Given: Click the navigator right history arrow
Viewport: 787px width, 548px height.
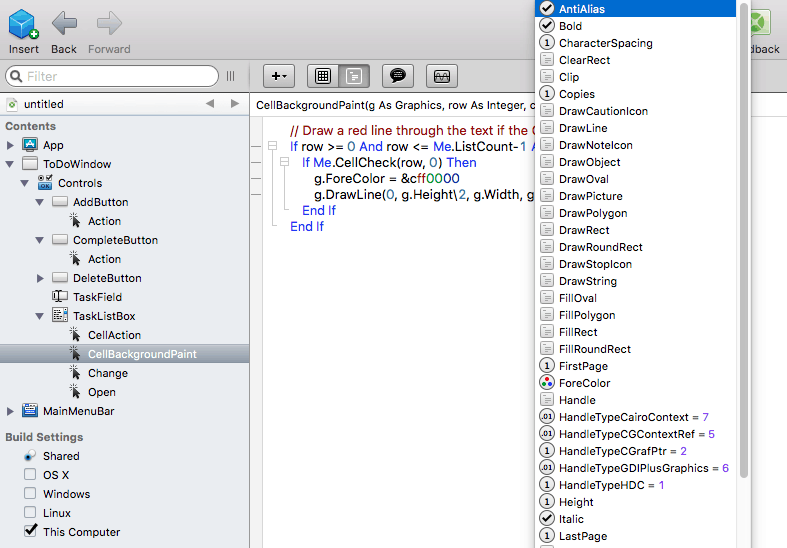Looking at the screenshot, I should tap(234, 104).
